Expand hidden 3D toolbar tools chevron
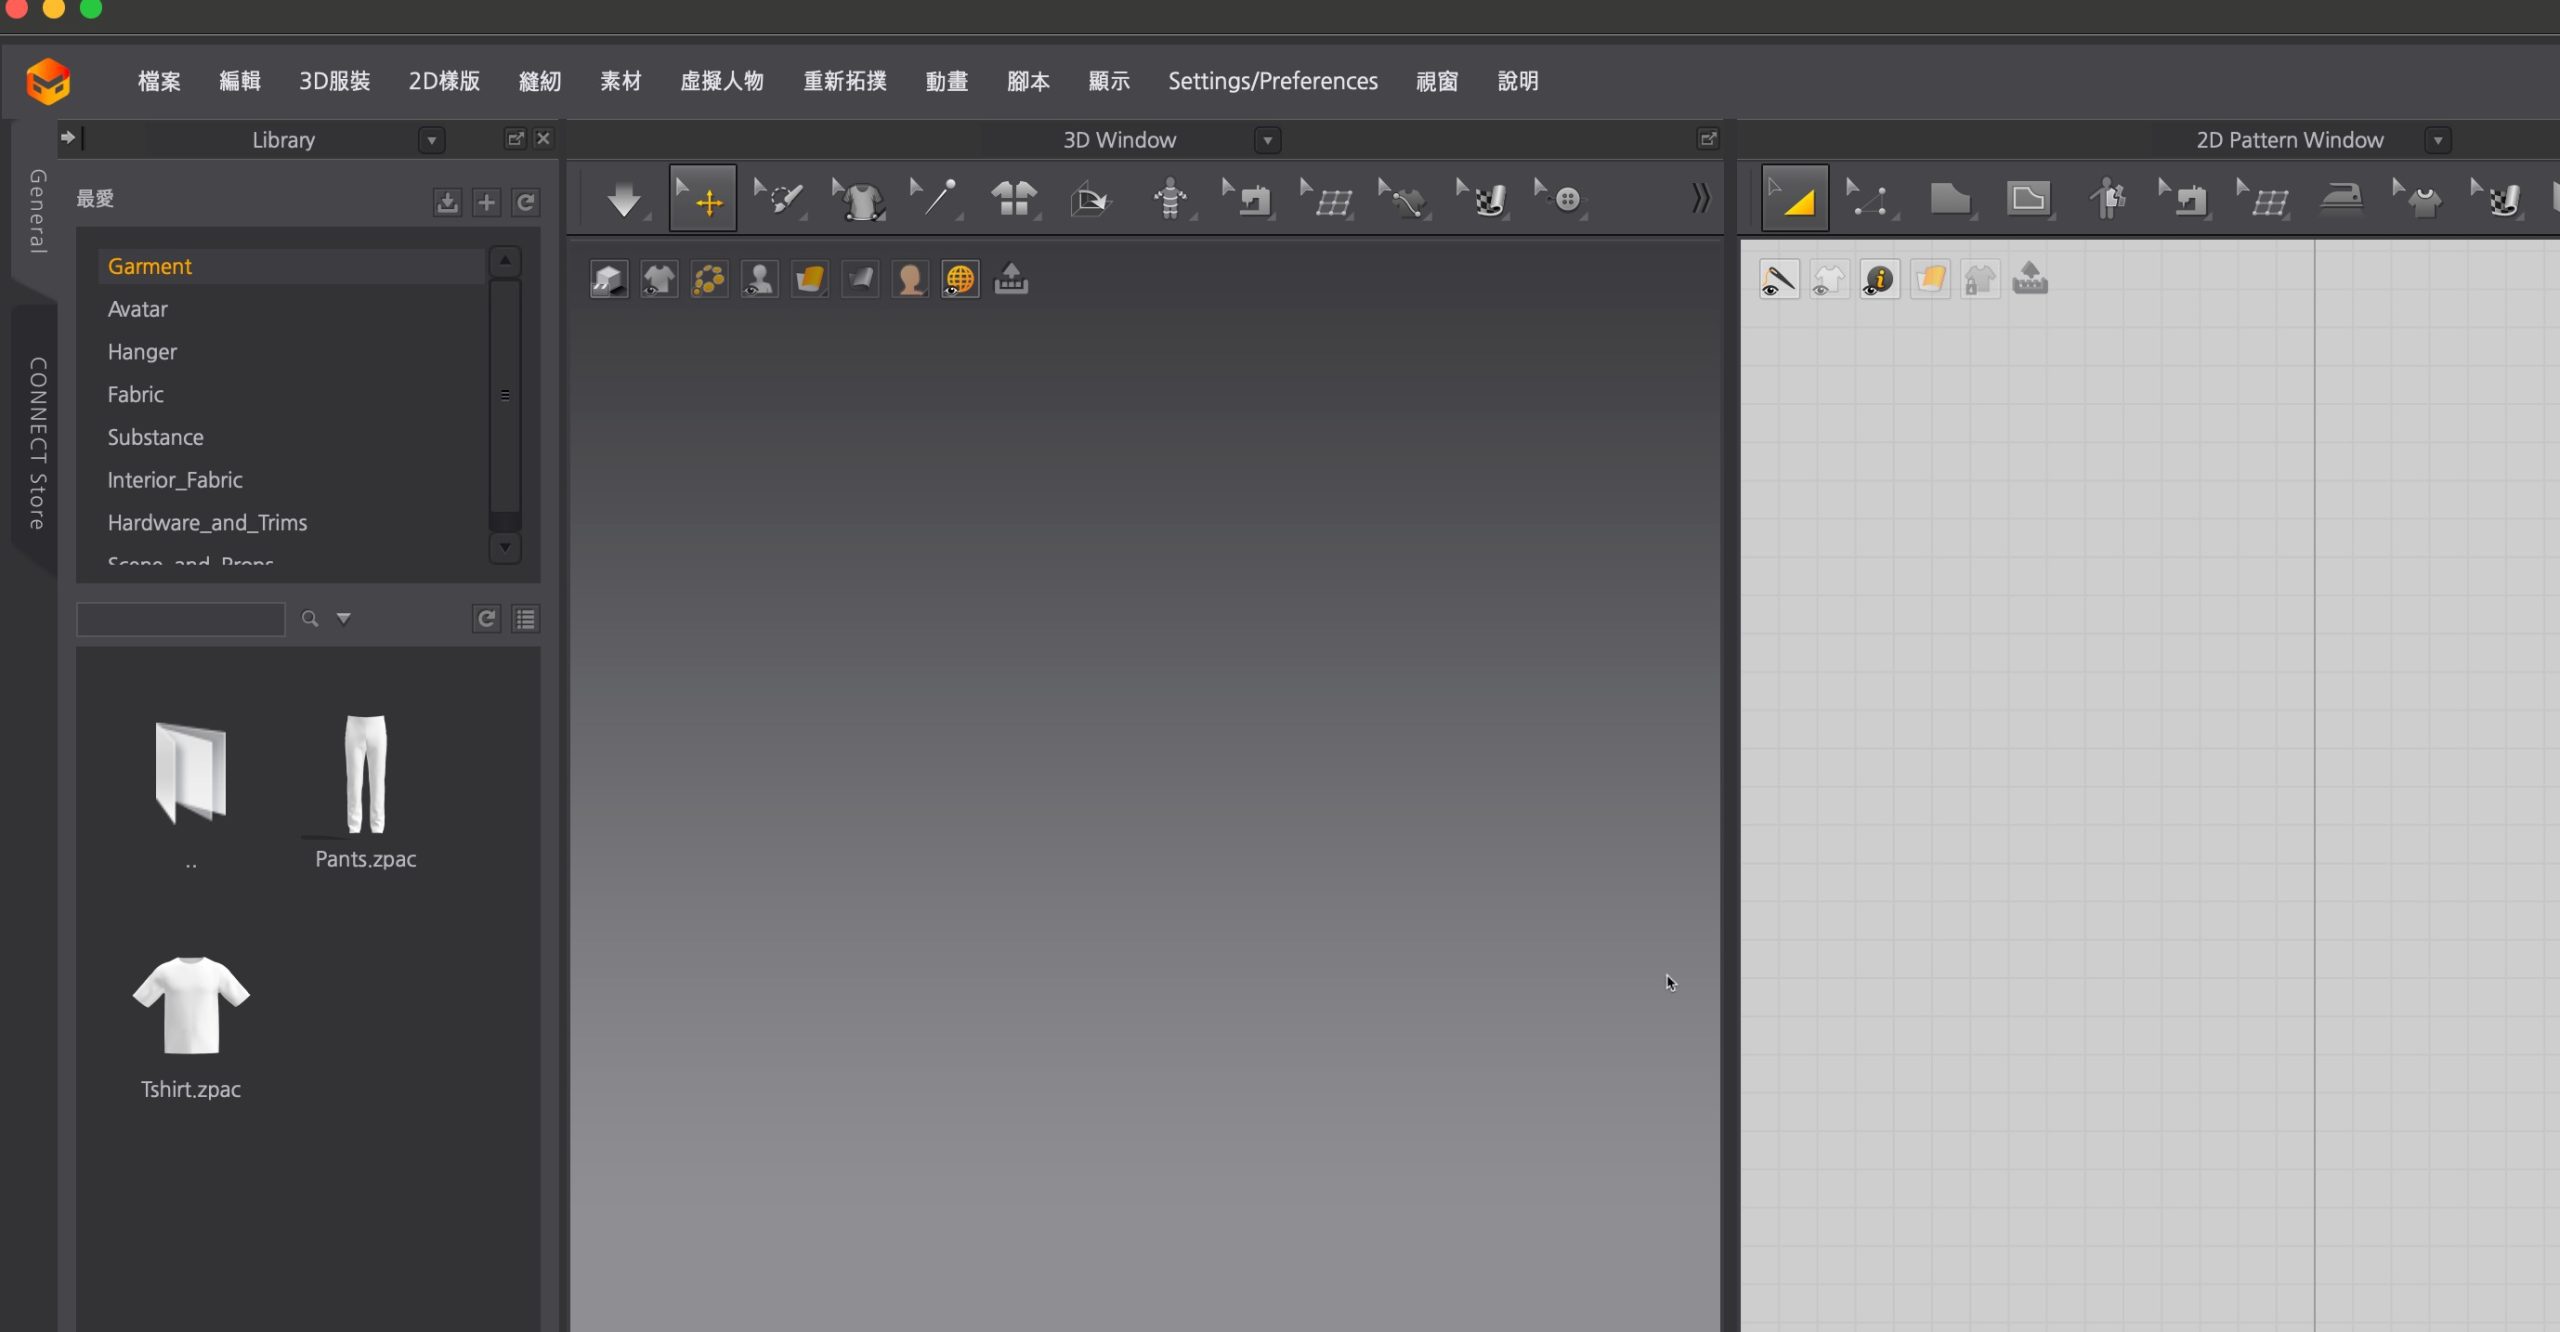The image size is (2560, 1332). pos(1700,199)
